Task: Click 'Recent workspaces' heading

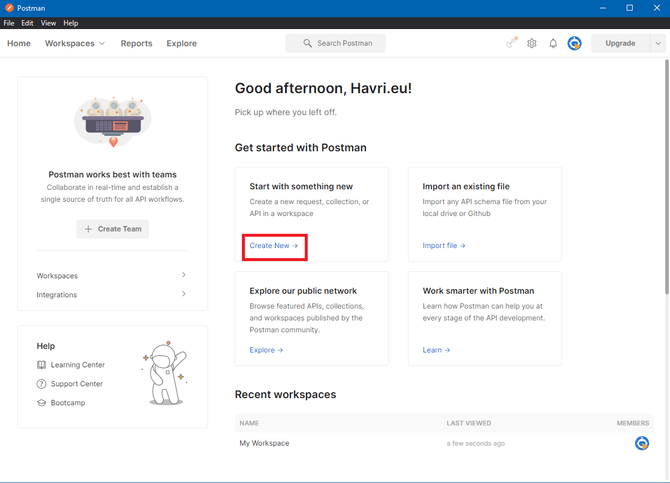Action: [285, 394]
